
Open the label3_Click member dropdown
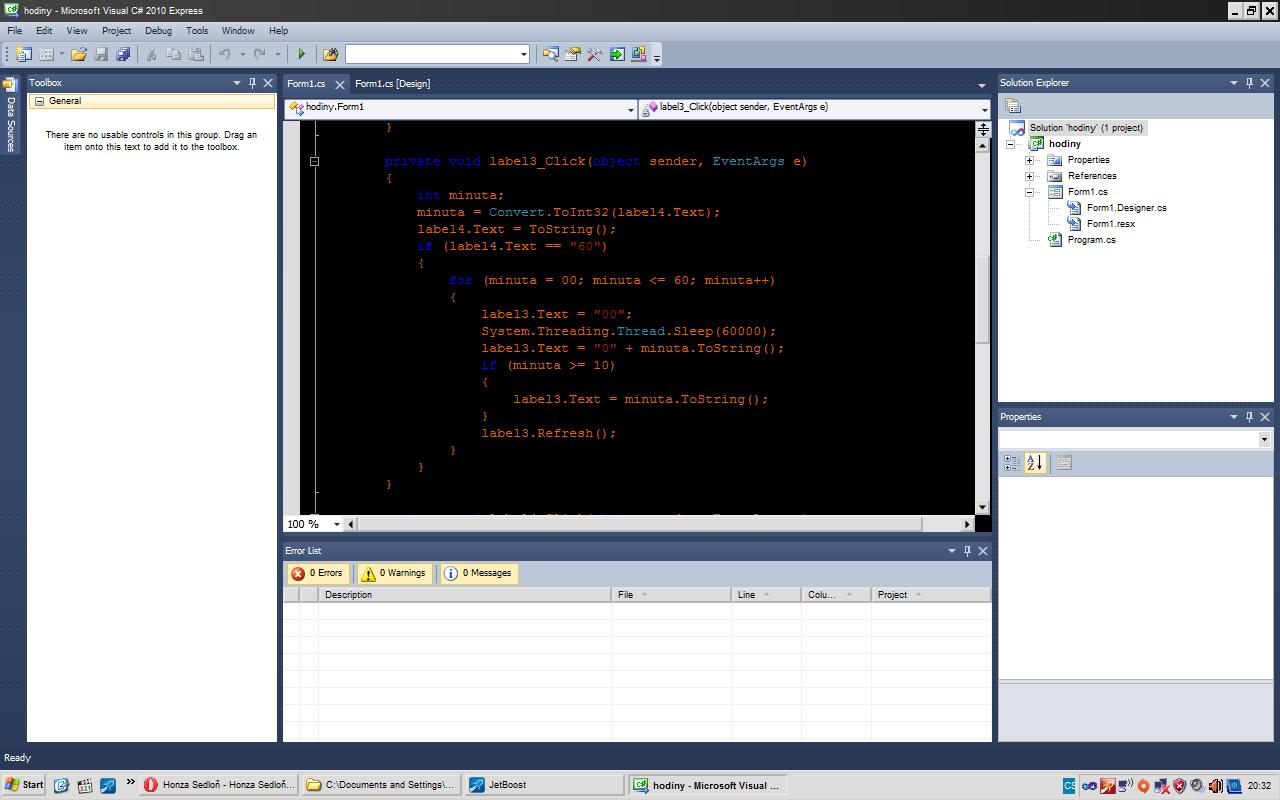(983, 108)
